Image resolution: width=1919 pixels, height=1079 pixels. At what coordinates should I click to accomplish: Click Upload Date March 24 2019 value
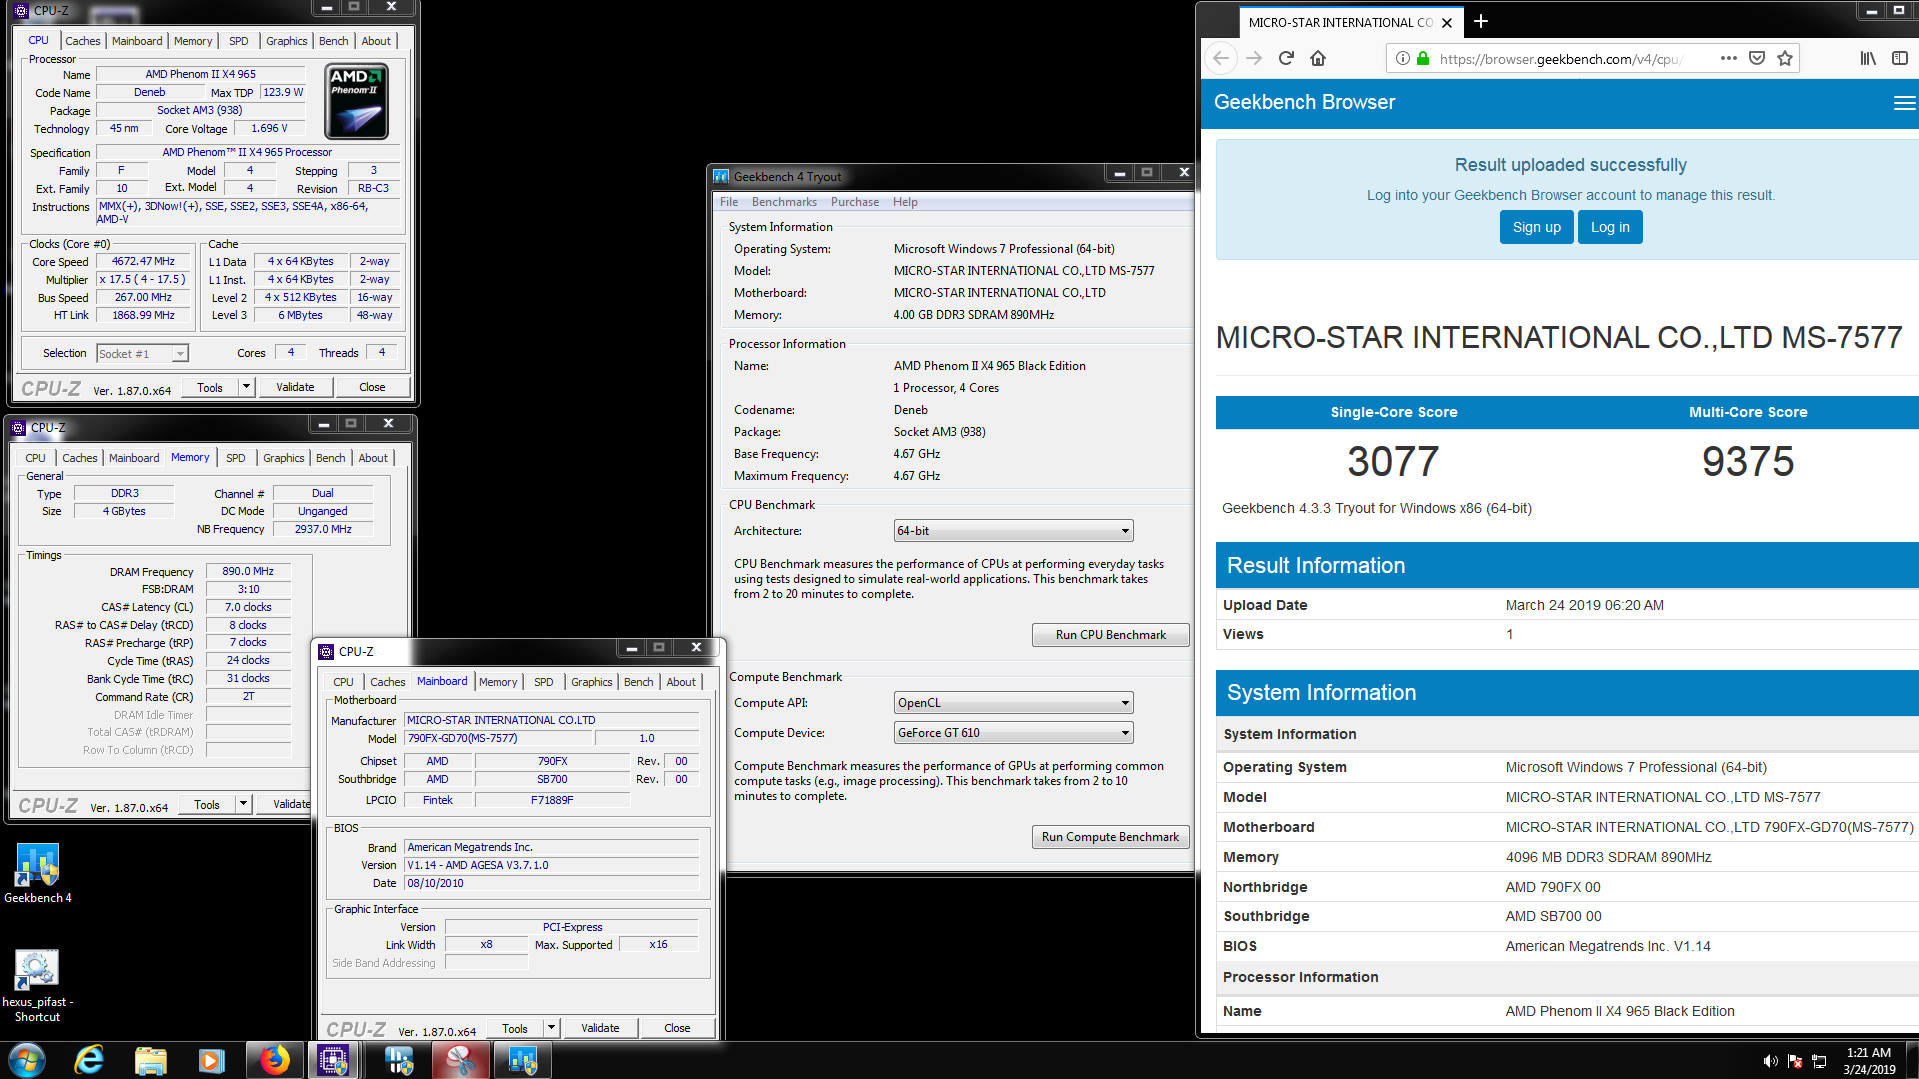coord(1585,605)
